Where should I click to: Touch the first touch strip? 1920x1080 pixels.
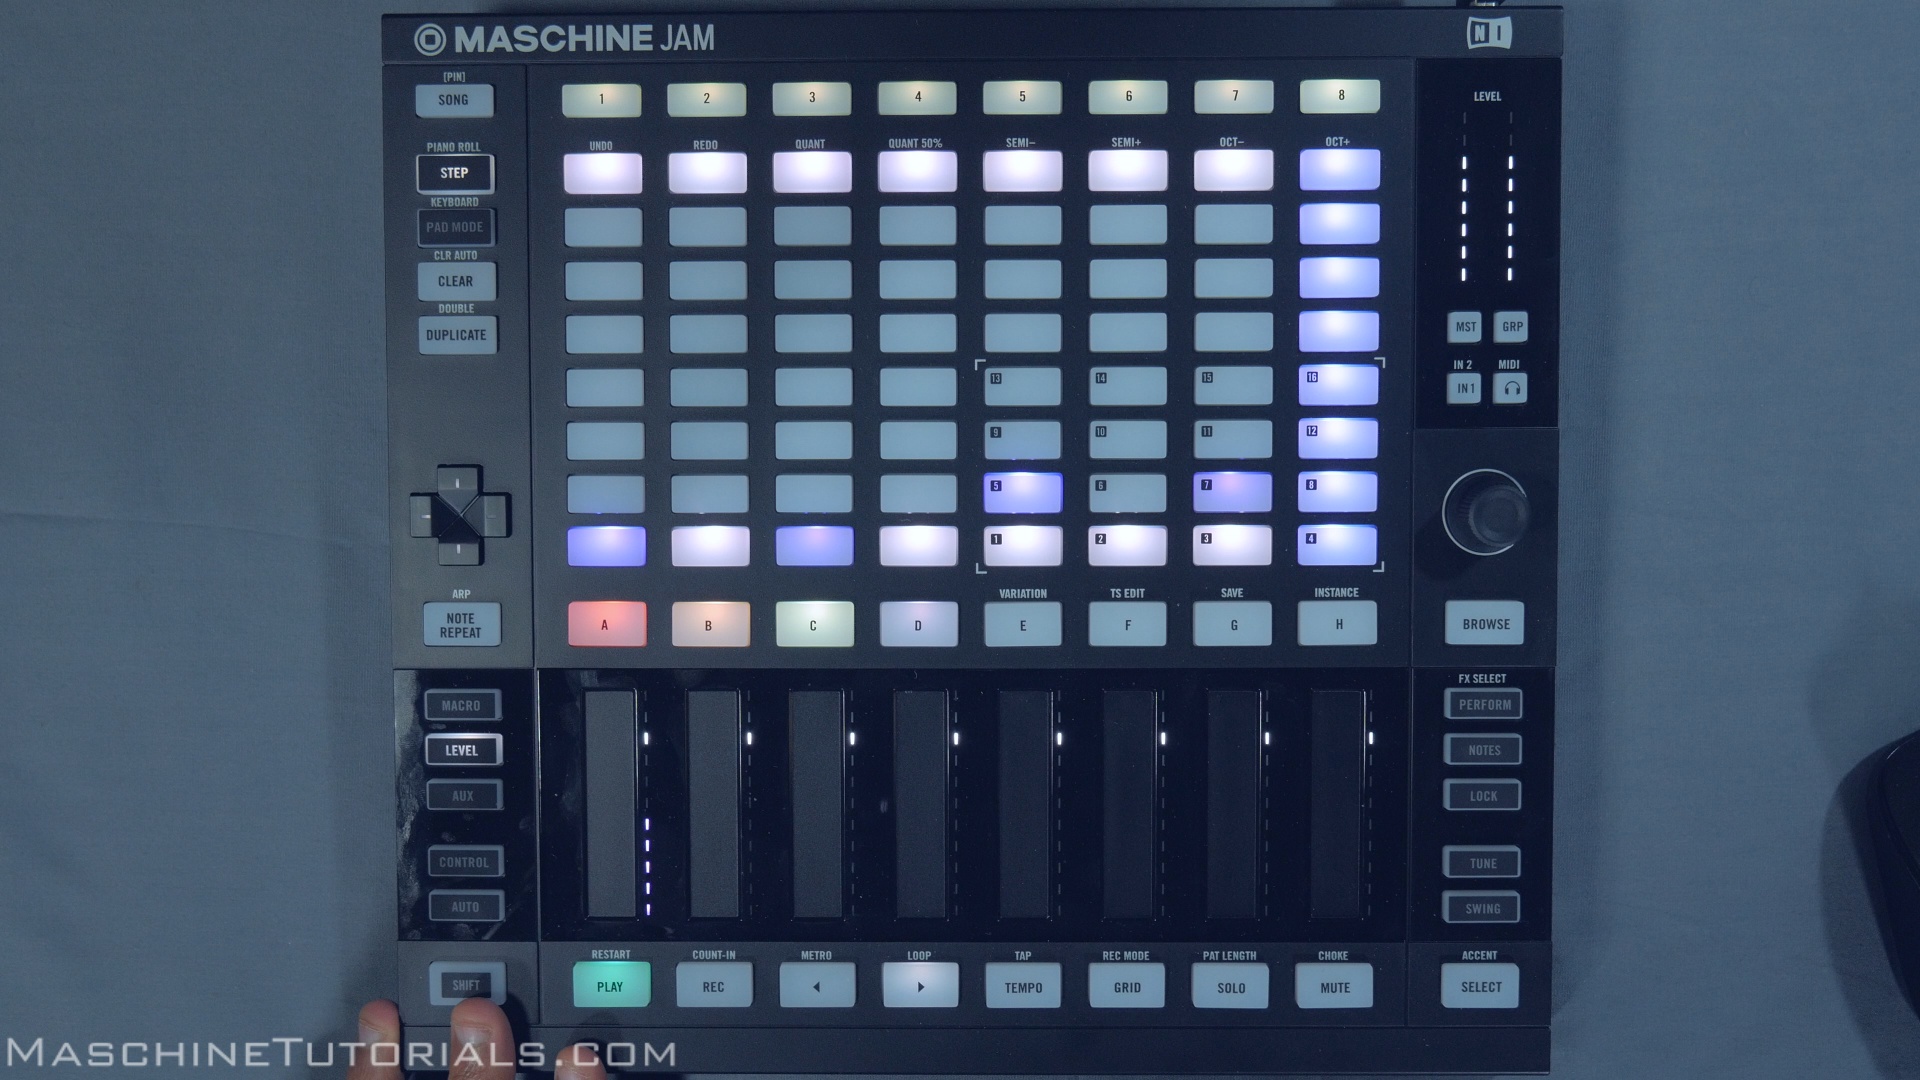[x=610, y=804]
